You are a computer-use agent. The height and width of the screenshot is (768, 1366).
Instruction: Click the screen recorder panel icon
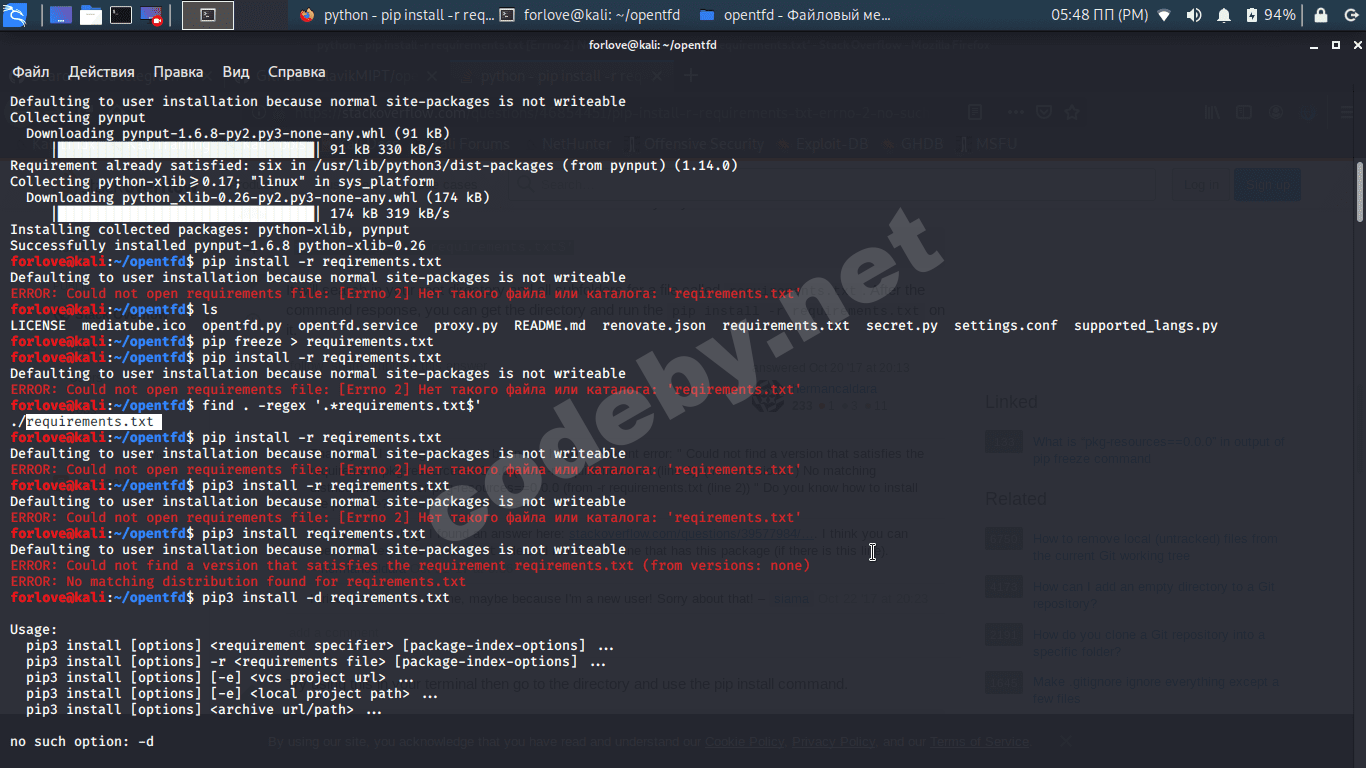point(152,15)
